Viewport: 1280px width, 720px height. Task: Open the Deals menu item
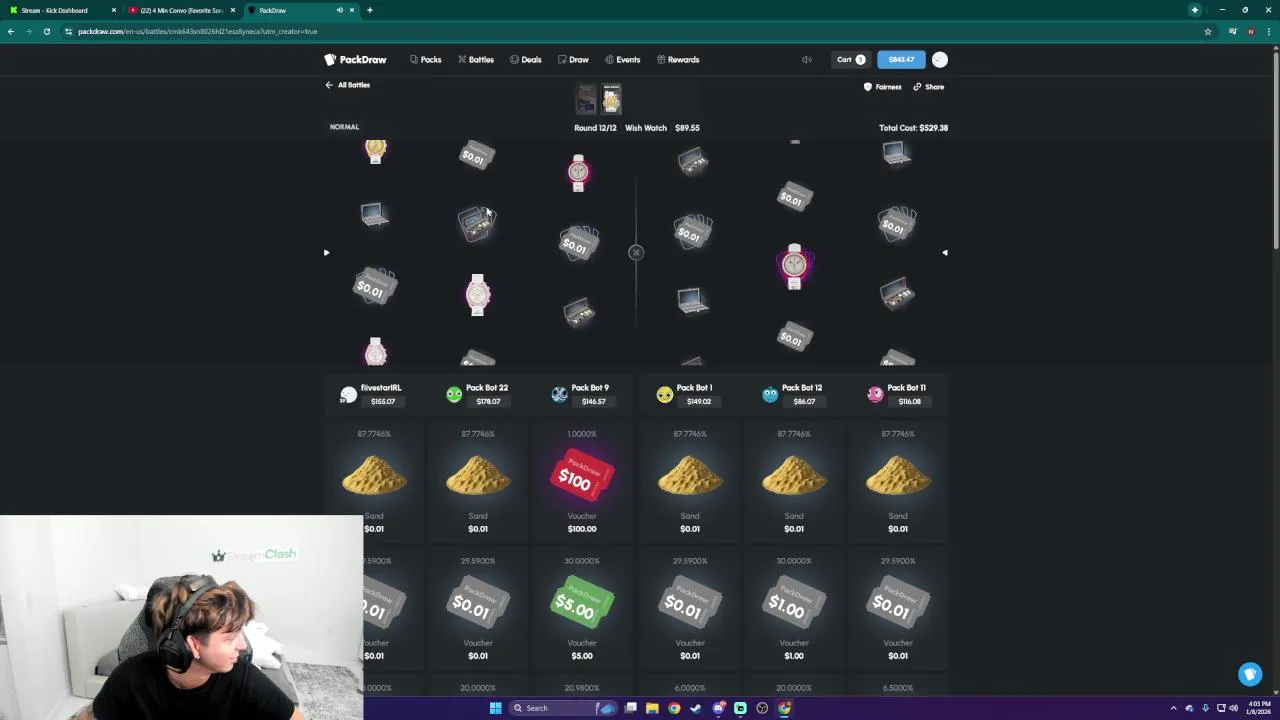click(x=526, y=60)
